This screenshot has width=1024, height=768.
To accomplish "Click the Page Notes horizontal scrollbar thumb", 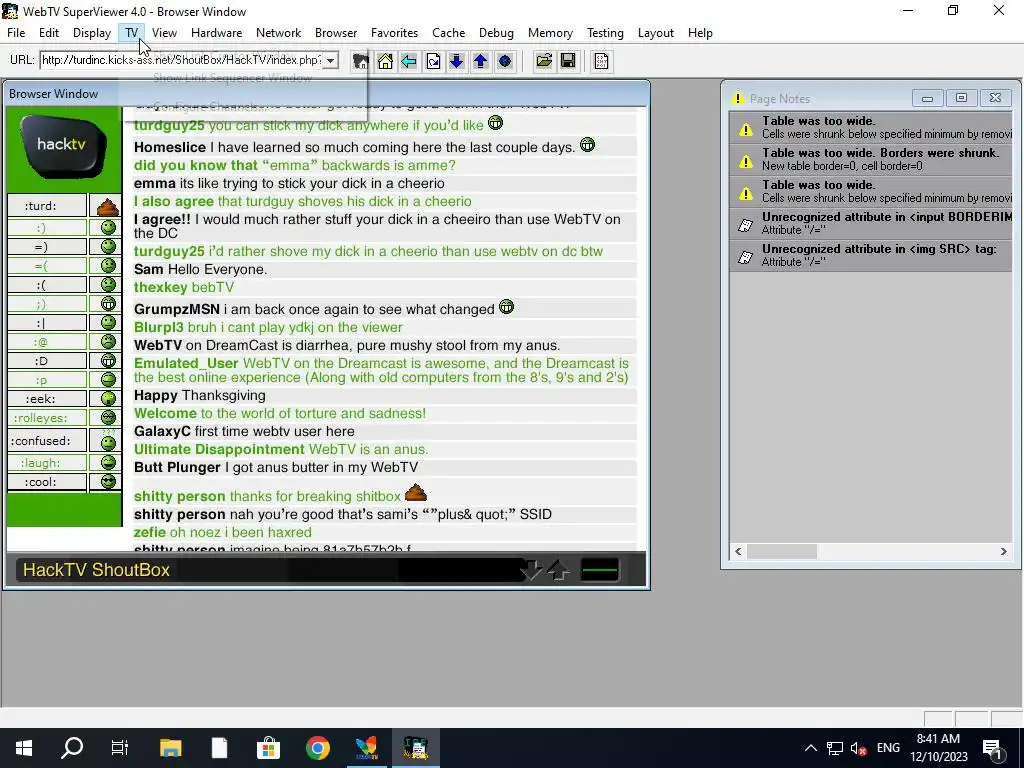I will [x=782, y=552].
